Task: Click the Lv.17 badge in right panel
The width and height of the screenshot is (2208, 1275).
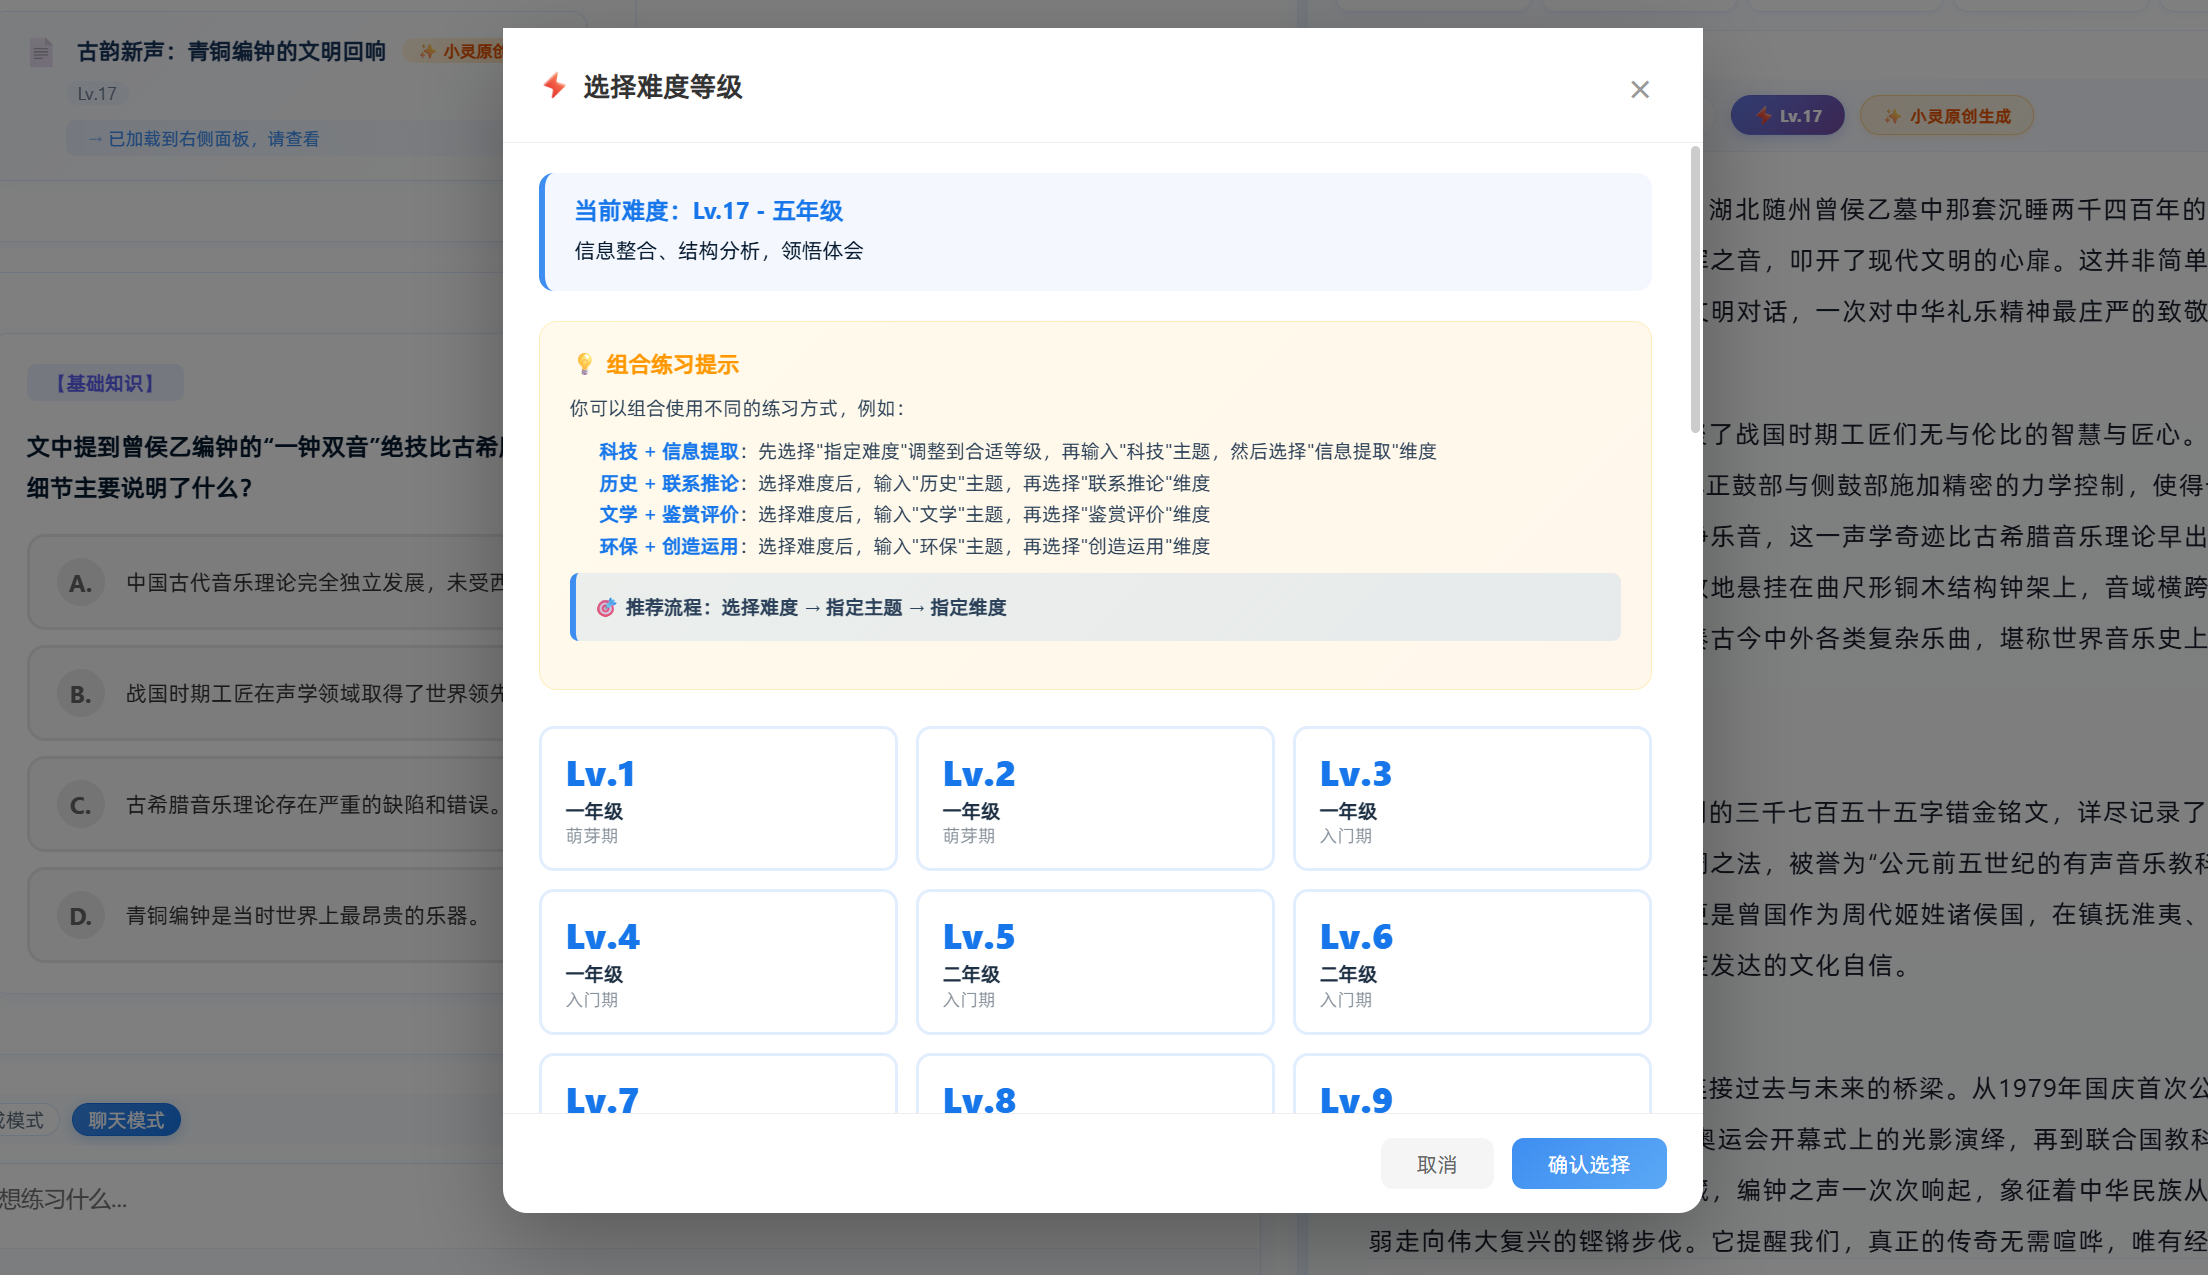Action: click(x=1788, y=116)
